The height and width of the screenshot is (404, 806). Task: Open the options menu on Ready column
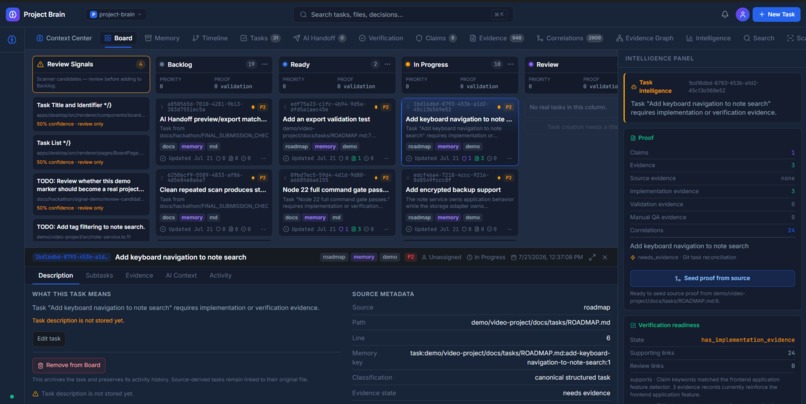click(388, 64)
